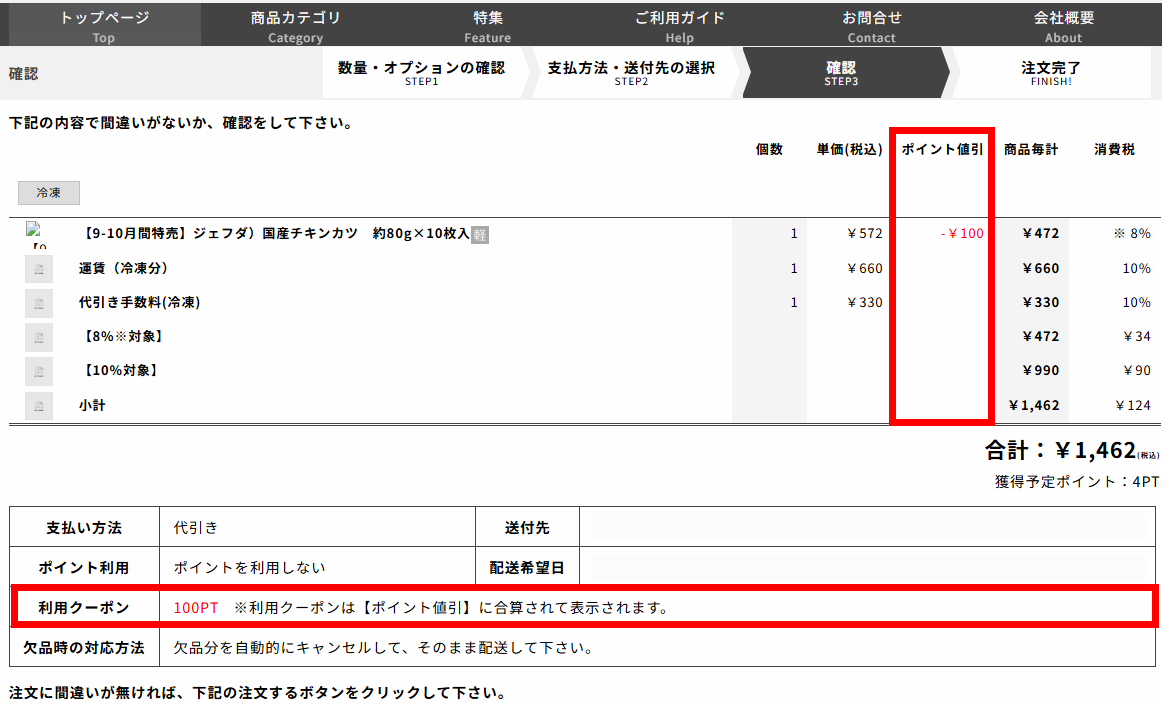Screen dimensions: 1162x709
Task: Click the 代引き手数料(冷凍) row label
Action: 139,302
